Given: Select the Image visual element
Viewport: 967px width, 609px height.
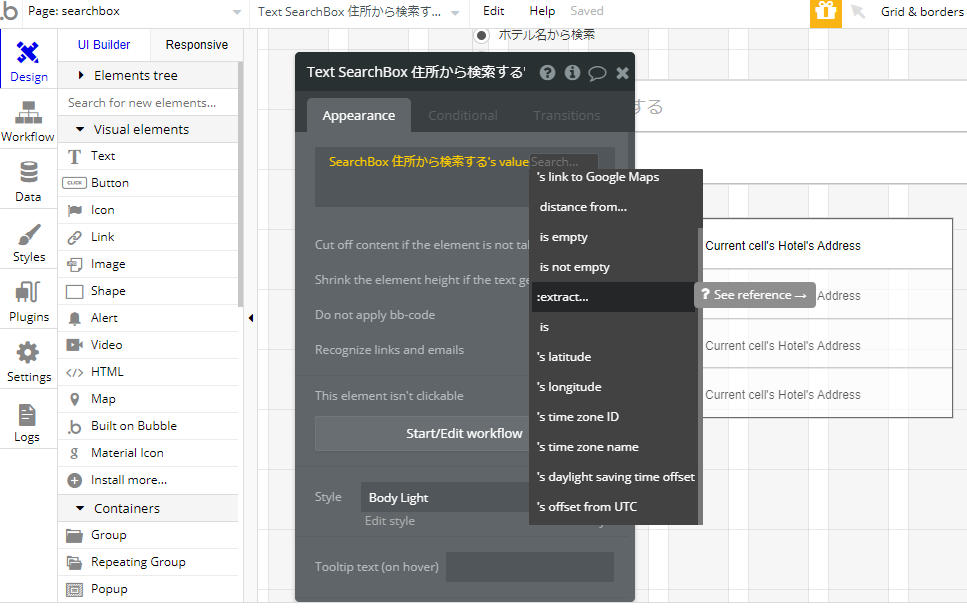Looking at the screenshot, I should [148, 264].
